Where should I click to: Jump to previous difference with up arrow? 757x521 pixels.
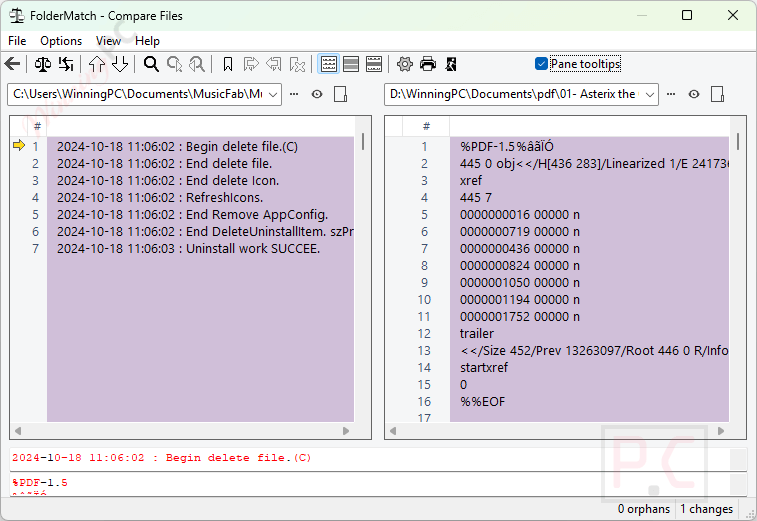tap(97, 64)
